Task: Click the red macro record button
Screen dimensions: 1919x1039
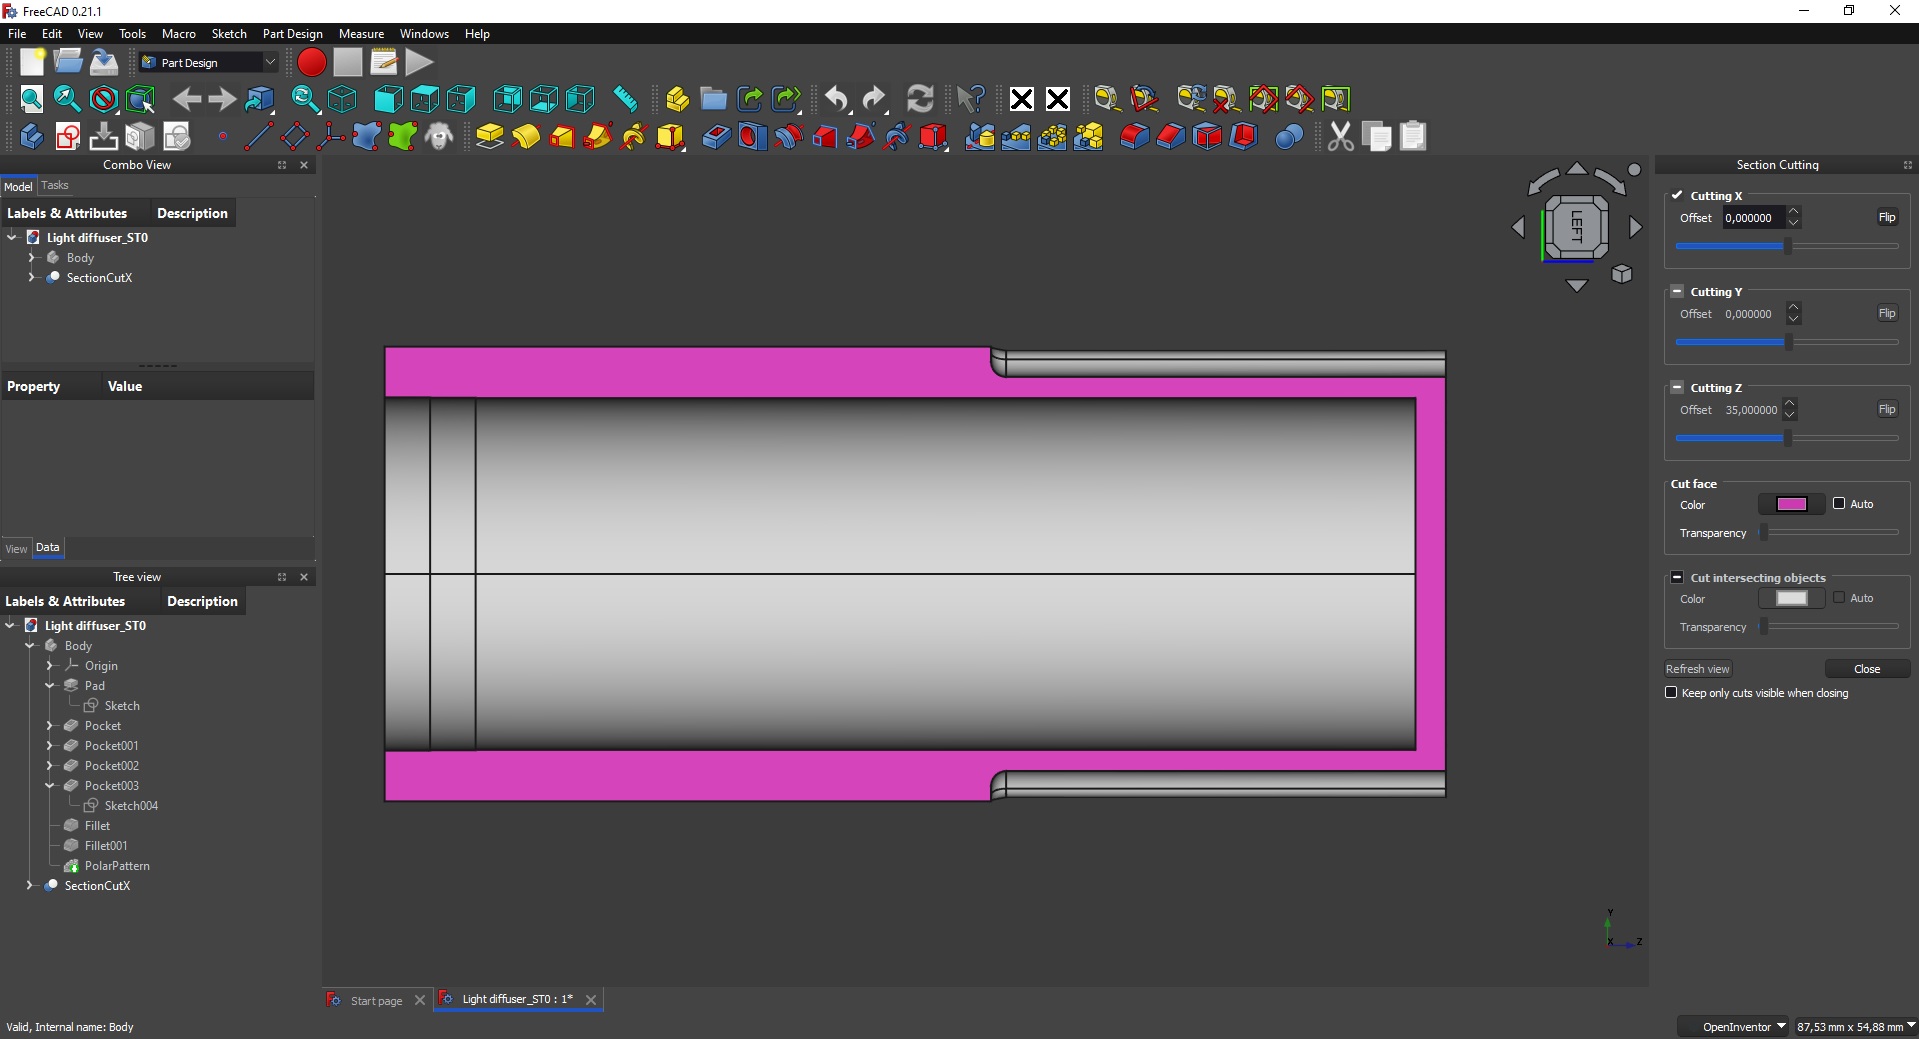Action: [x=312, y=62]
